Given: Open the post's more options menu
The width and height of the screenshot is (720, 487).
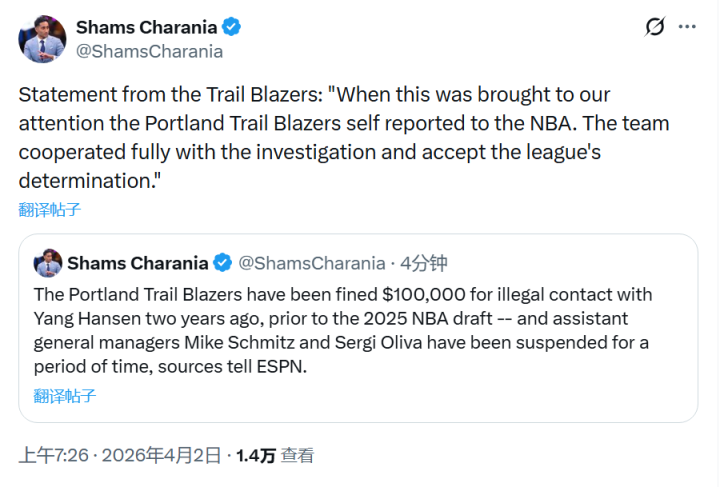Looking at the screenshot, I should click(687, 27).
